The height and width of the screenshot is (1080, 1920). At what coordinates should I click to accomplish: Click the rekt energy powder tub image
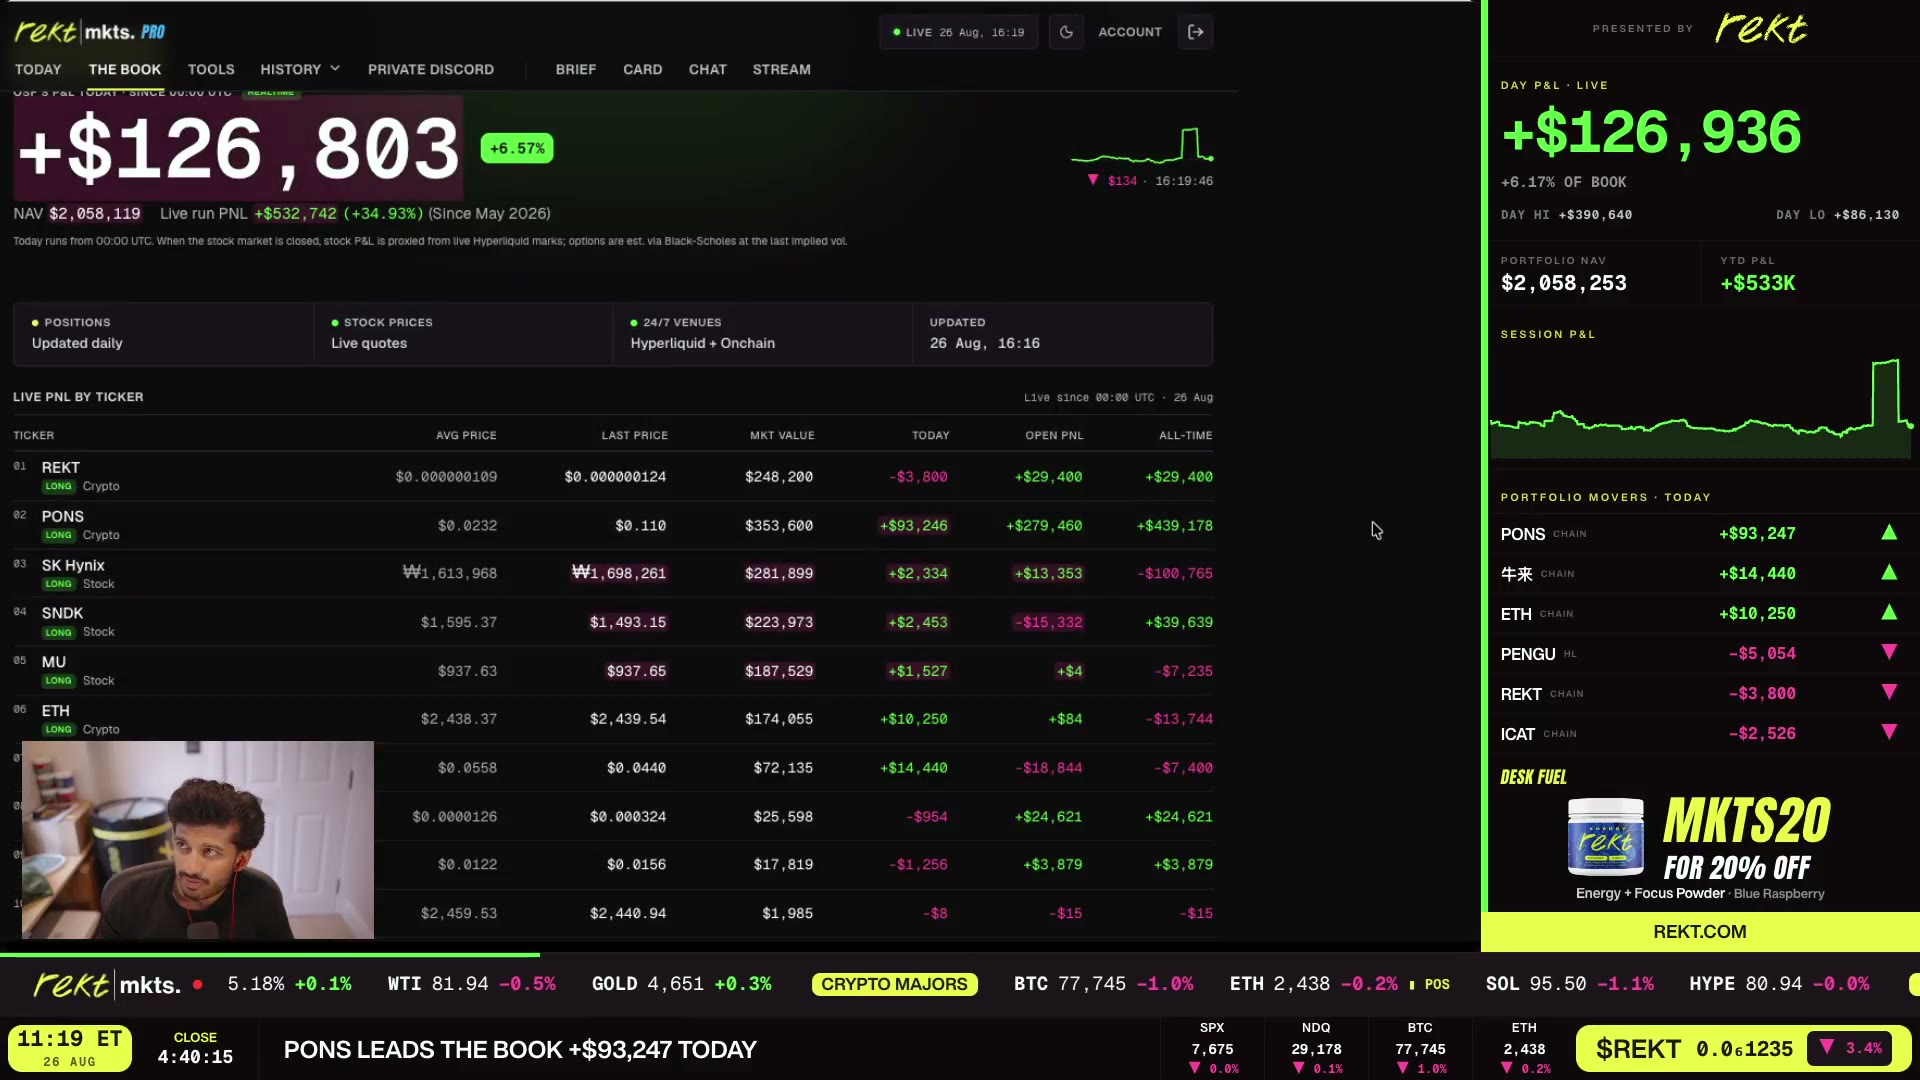click(1606, 837)
